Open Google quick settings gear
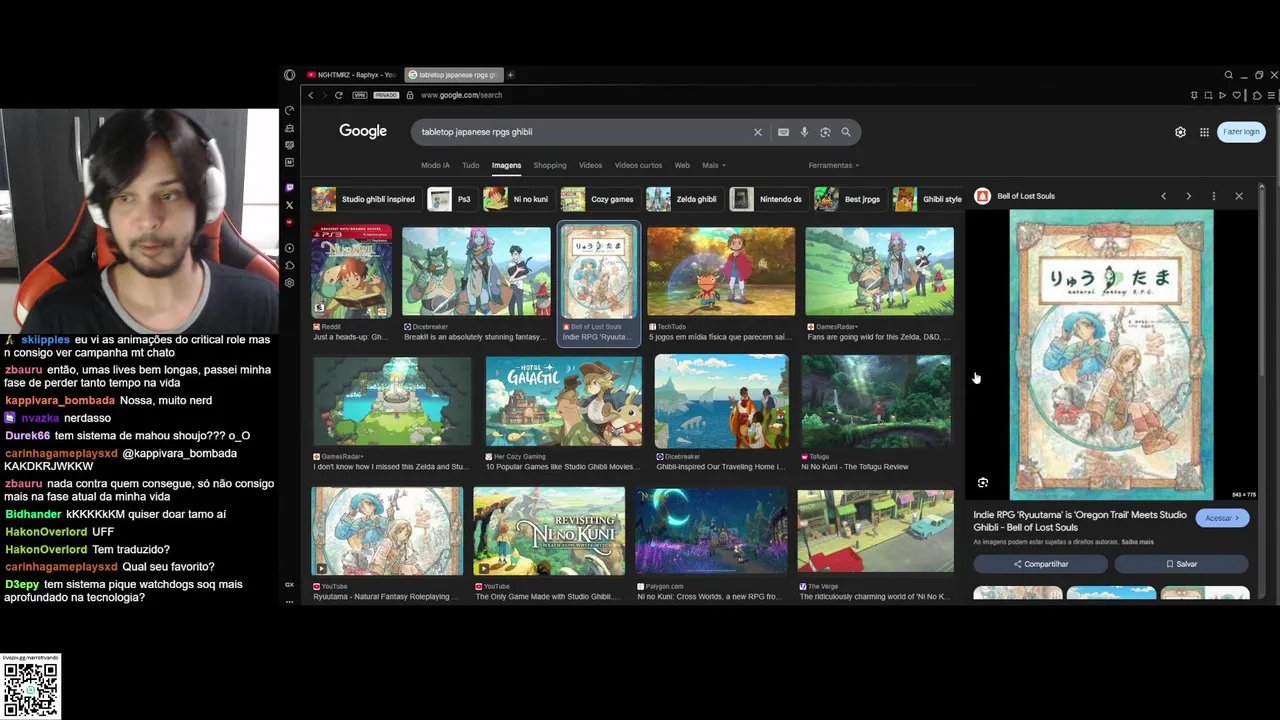 point(1180,132)
